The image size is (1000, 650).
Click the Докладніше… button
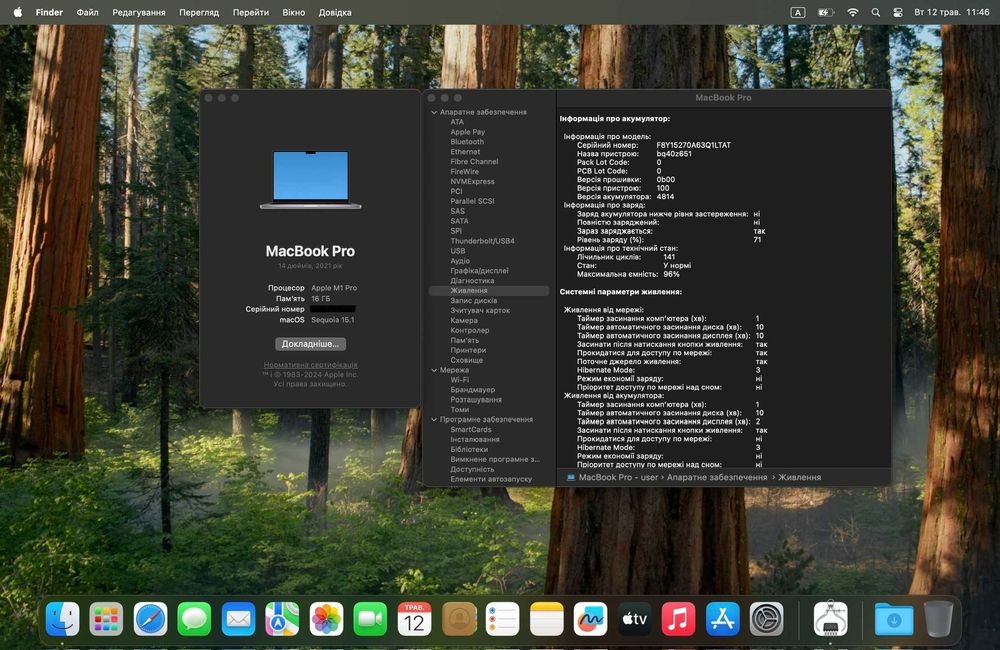pyautogui.click(x=311, y=344)
